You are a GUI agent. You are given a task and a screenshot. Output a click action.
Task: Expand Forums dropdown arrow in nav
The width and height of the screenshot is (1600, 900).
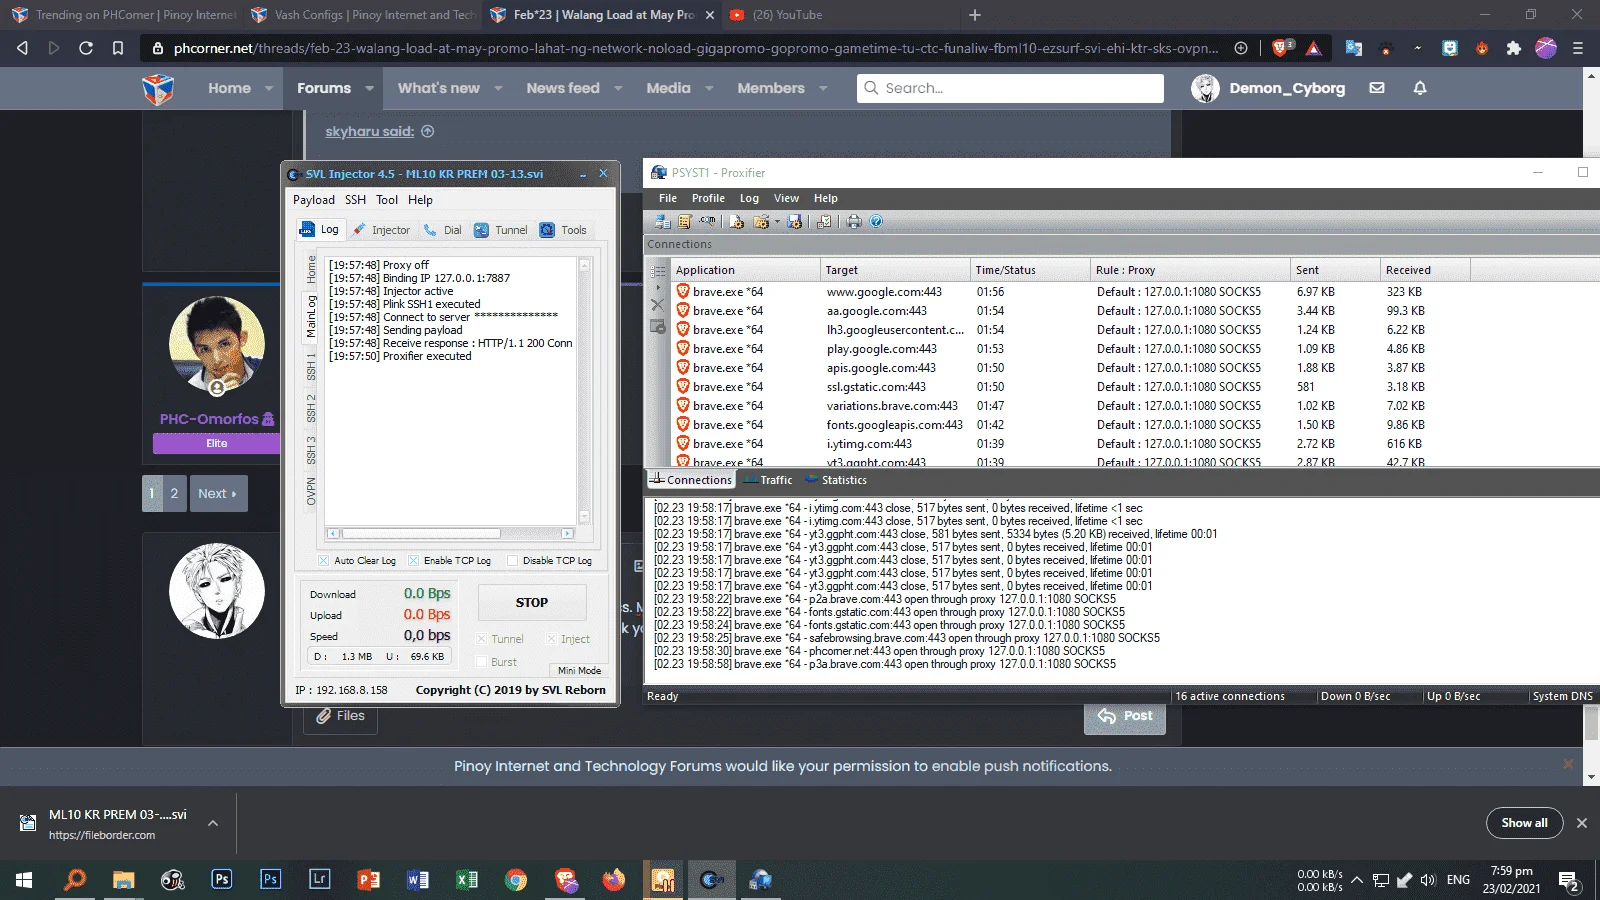(x=369, y=88)
